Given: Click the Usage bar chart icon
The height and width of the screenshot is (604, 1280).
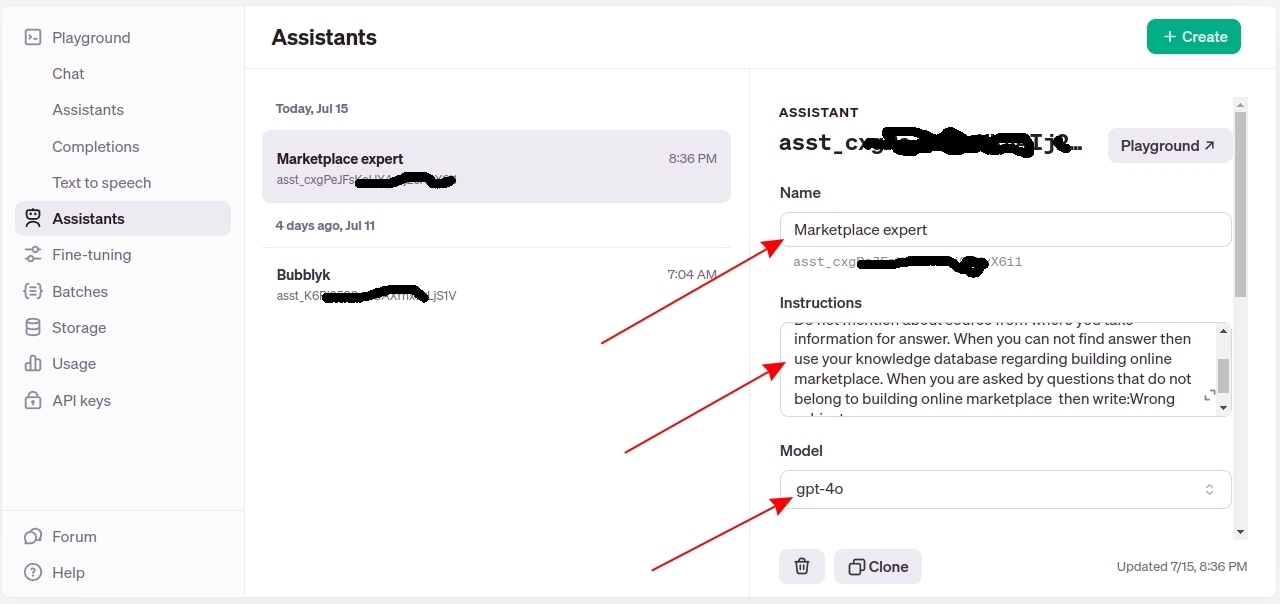Looking at the screenshot, I should tap(33, 364).
